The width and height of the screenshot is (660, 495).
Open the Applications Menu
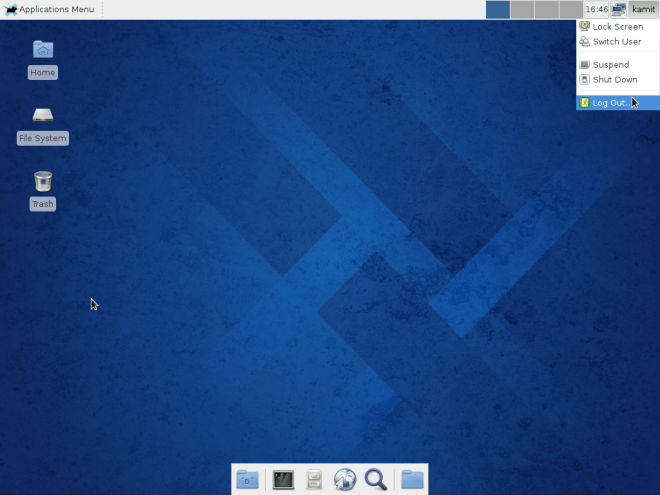click(49, 9)
